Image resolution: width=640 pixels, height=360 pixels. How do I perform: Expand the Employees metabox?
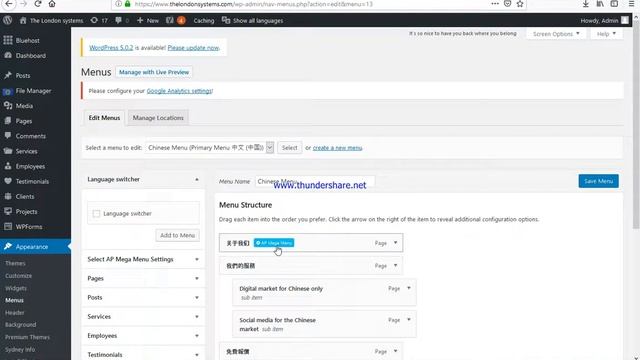coord(197,336)
